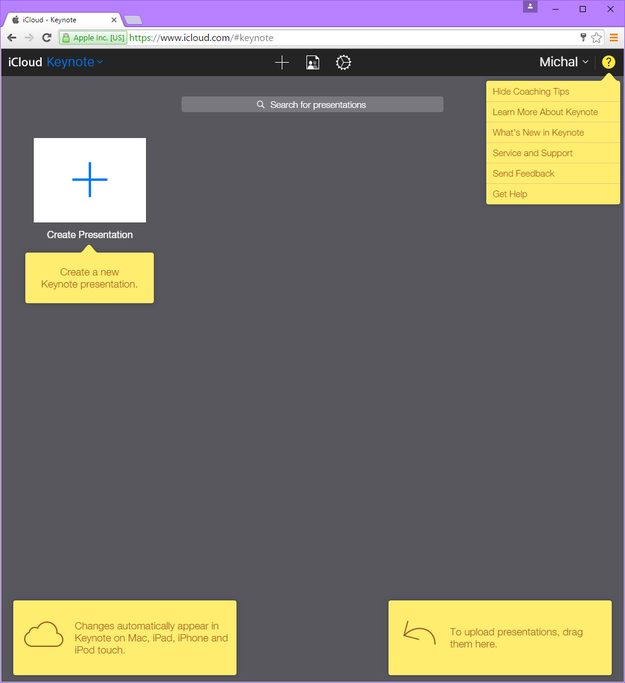Minimize the browser window
The image size is (625, 683).
(x=556, y=9)
